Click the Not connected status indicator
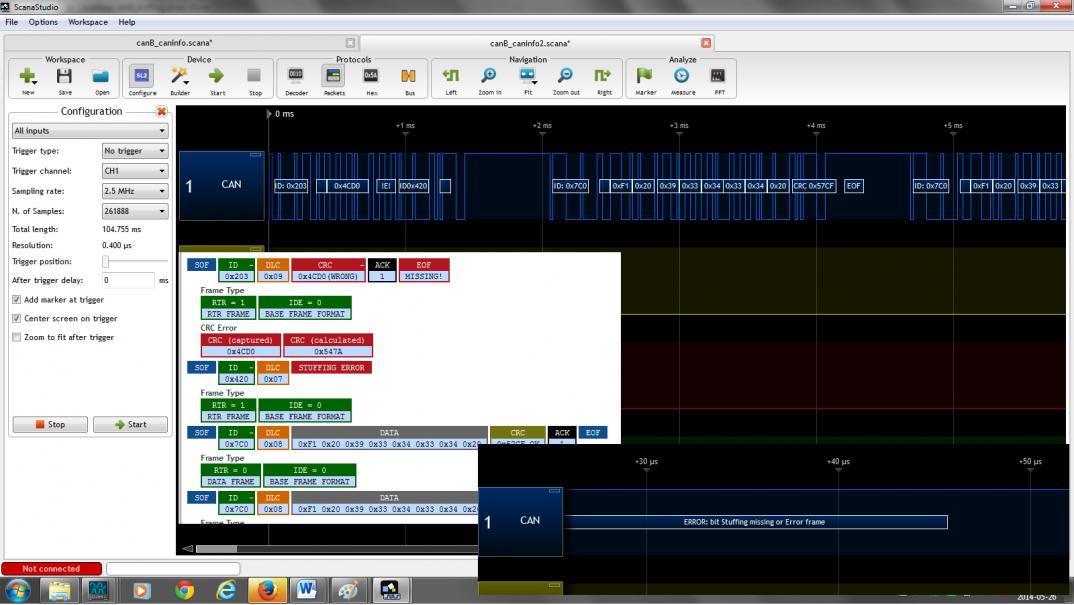Screen dimensions: 1074x605 pos(51,569)
